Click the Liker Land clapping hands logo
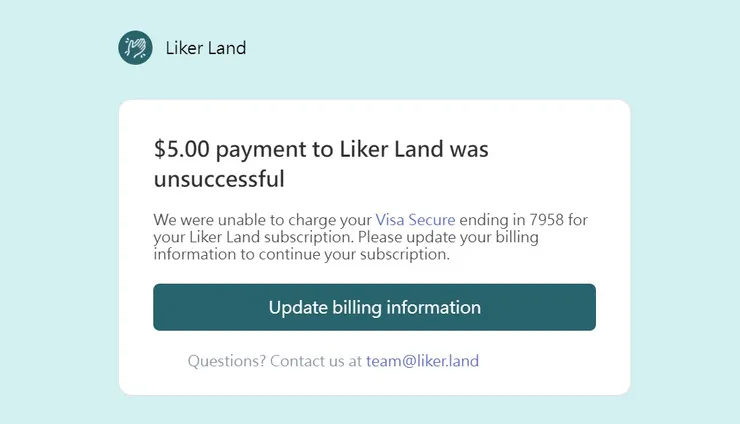Image resolution: width=740 pixels, height=424 pixels. click(135, 47)
